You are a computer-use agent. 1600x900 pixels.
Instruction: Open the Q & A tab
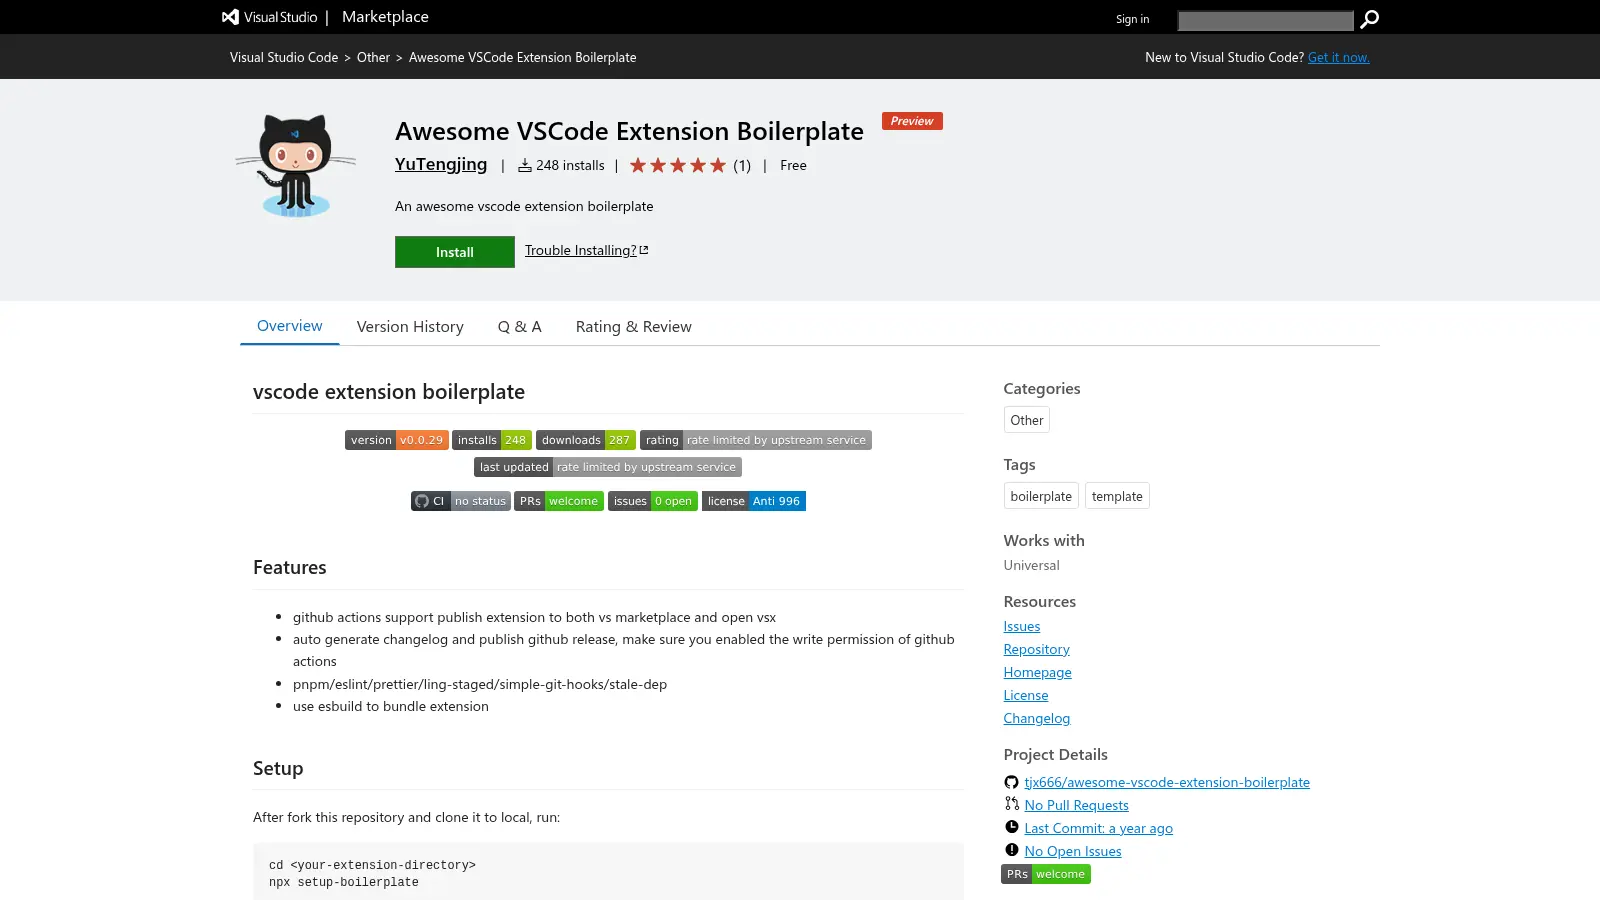[x=520, y=327]
